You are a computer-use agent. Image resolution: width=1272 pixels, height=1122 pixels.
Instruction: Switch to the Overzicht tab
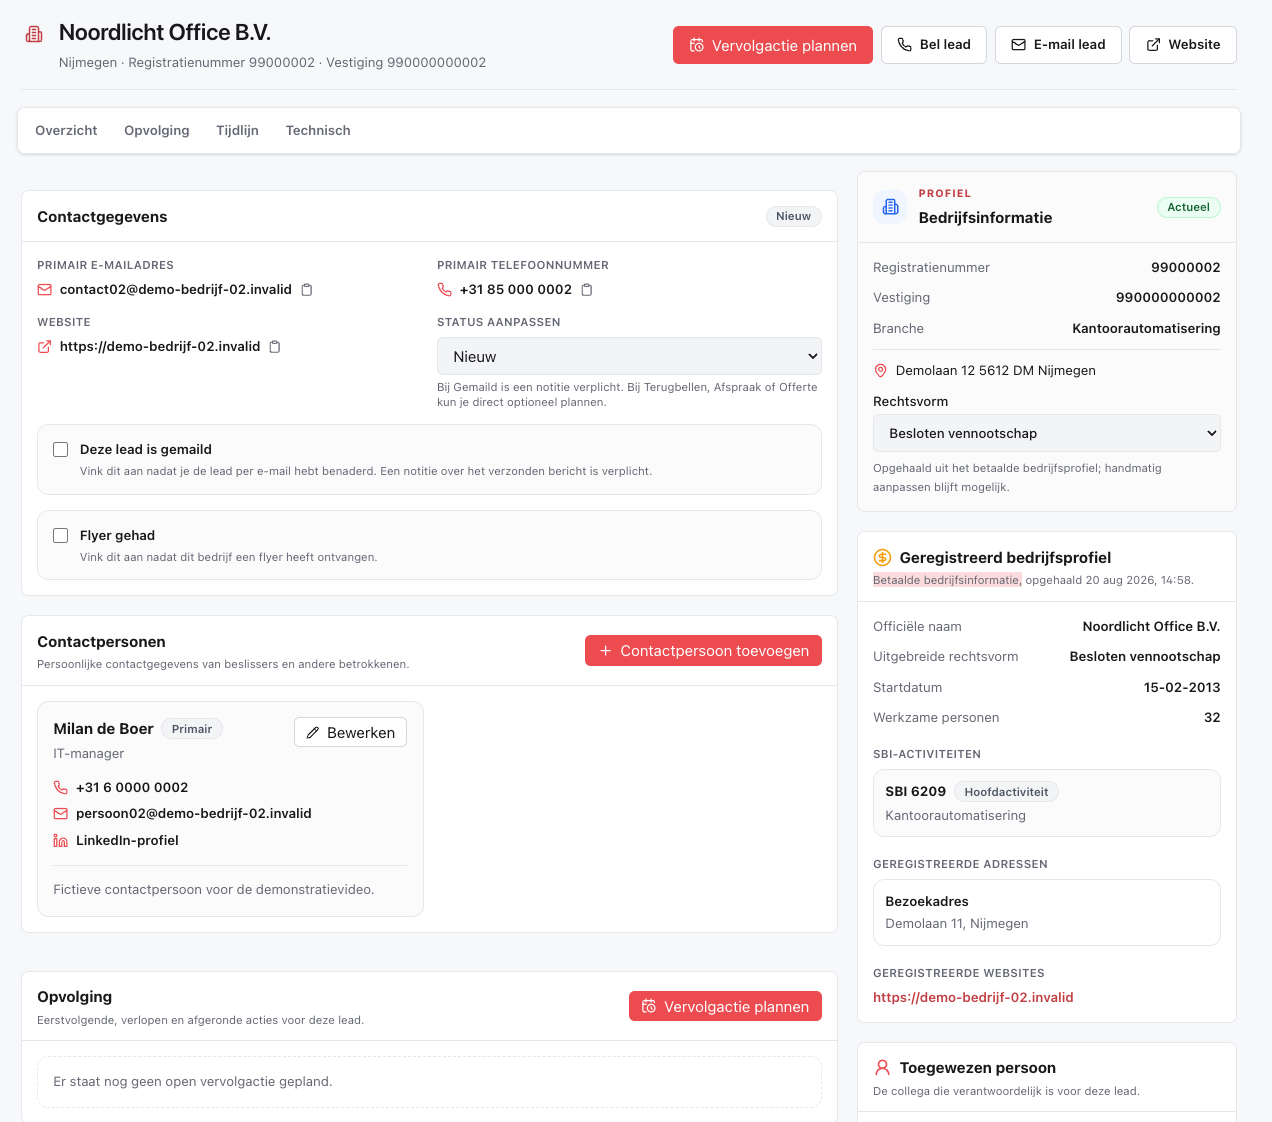click(x=66, y=131)
